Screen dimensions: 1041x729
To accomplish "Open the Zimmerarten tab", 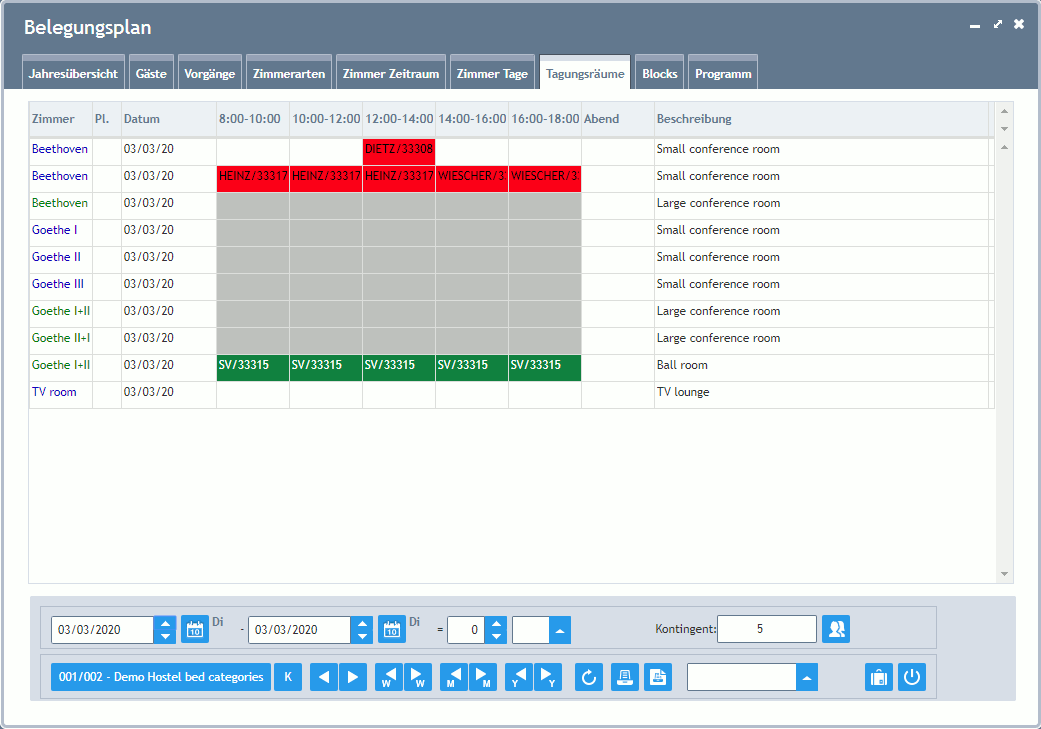I will (x=289, y=73).
